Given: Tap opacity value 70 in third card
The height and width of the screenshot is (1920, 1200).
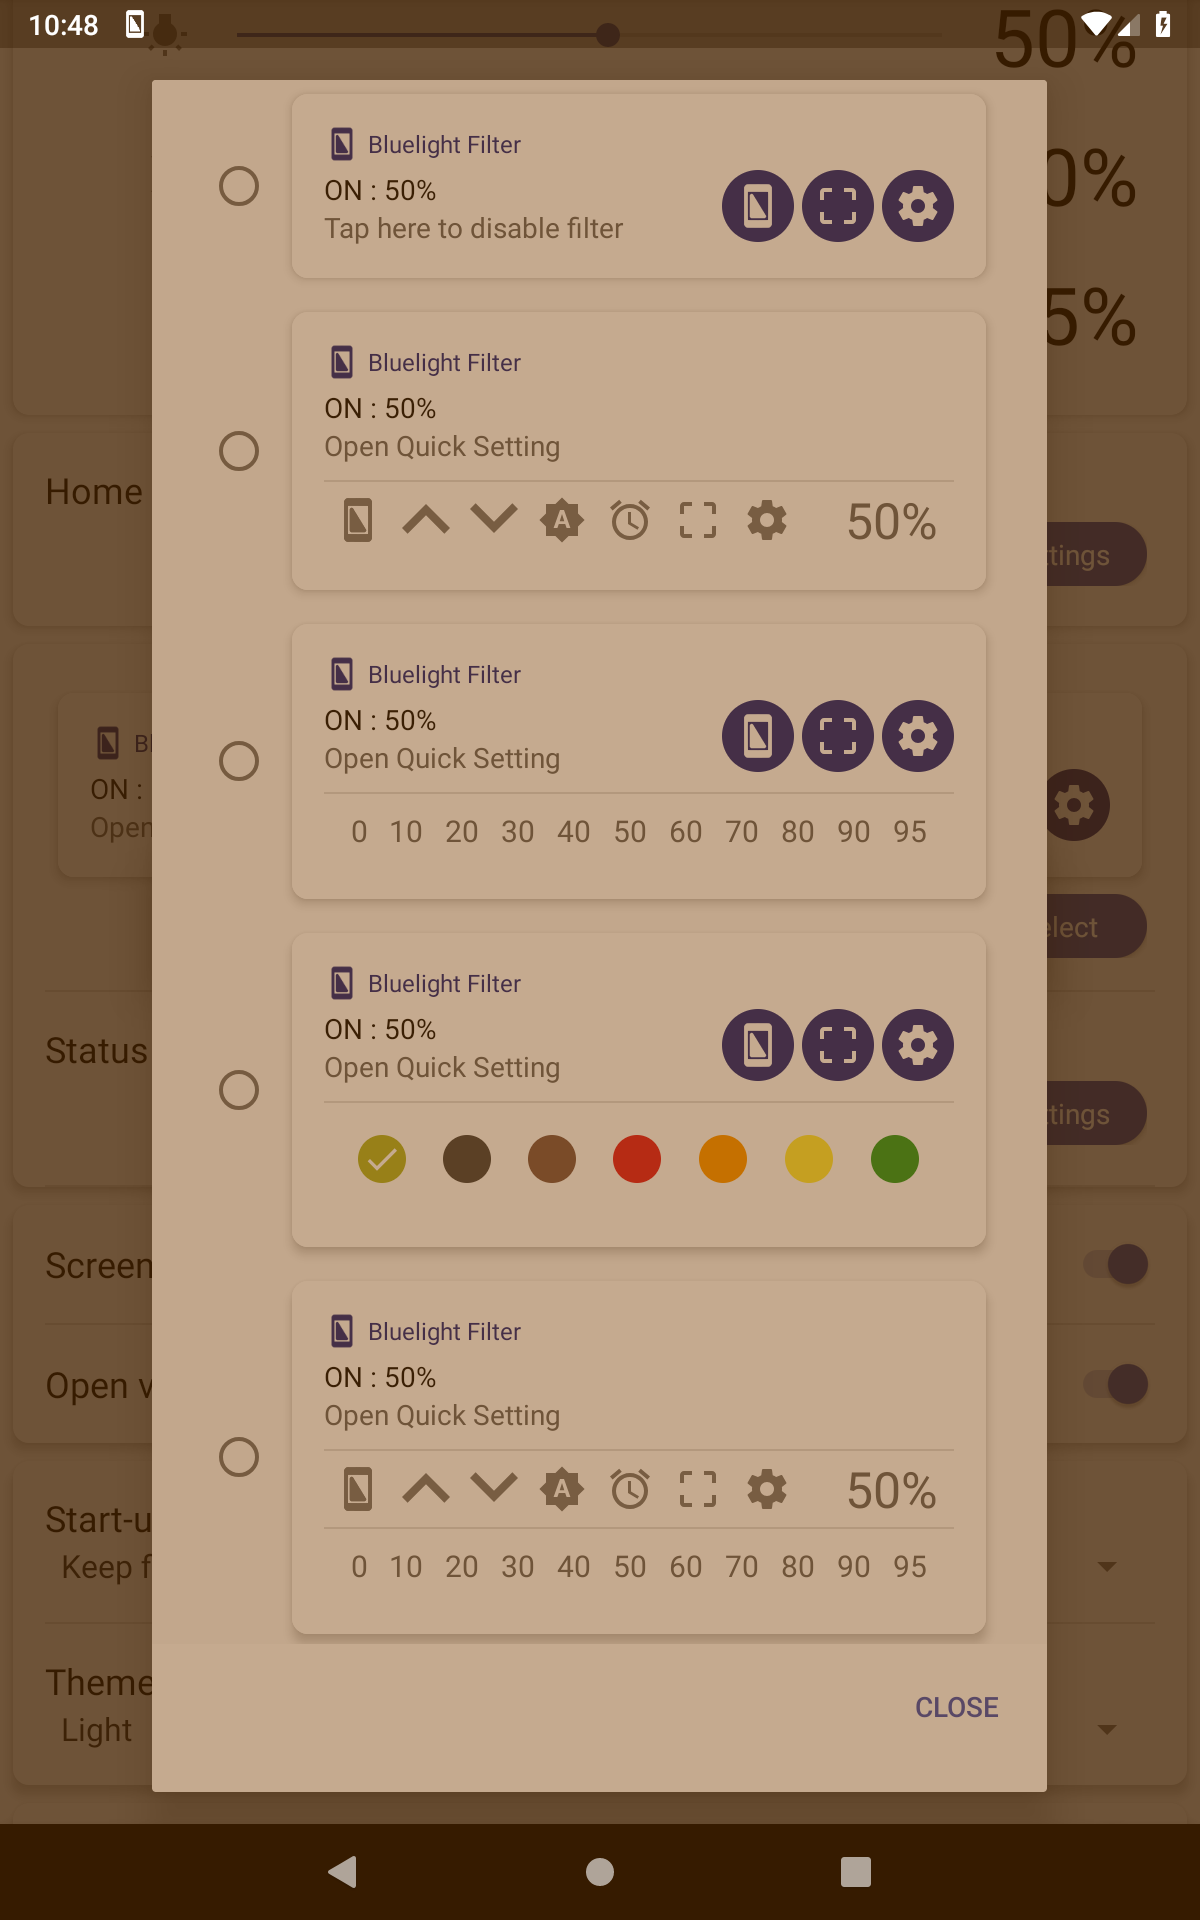Looking at the screenshot, I should [742, 832].
